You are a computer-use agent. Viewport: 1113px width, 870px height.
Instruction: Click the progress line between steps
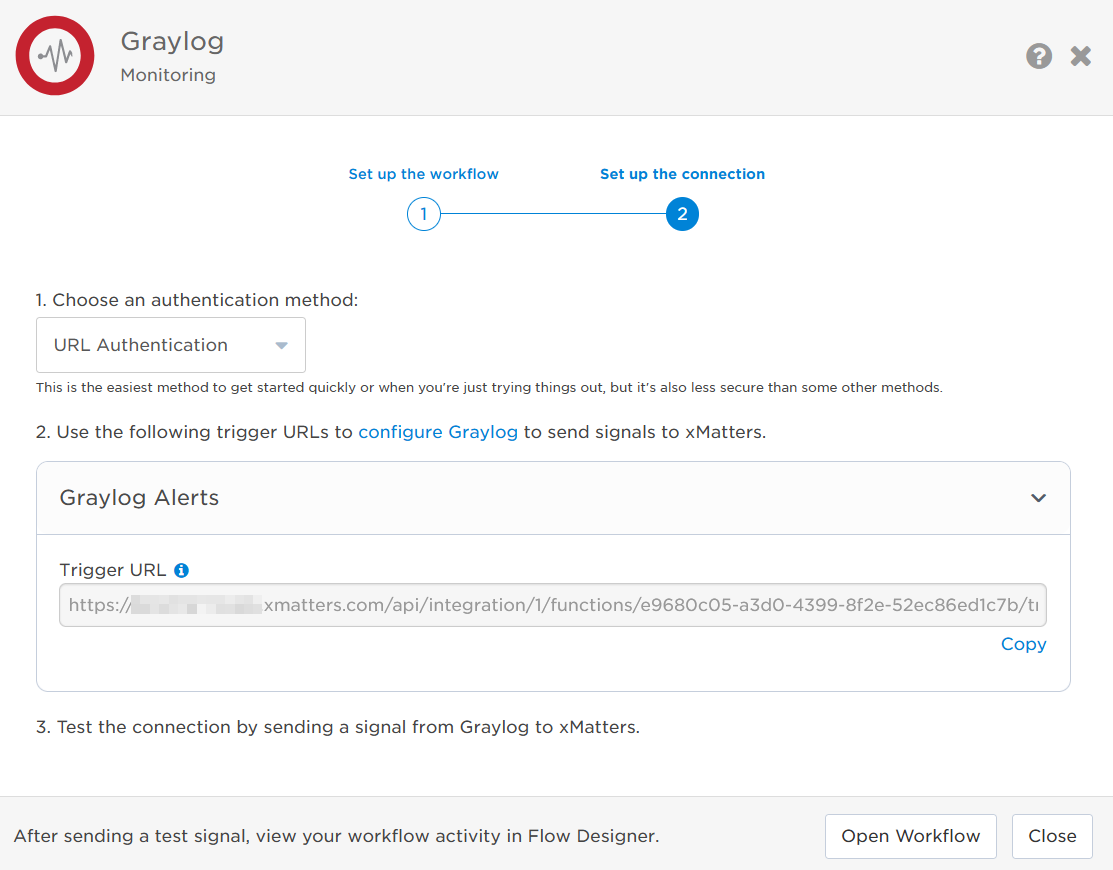[x=553, y=214]
